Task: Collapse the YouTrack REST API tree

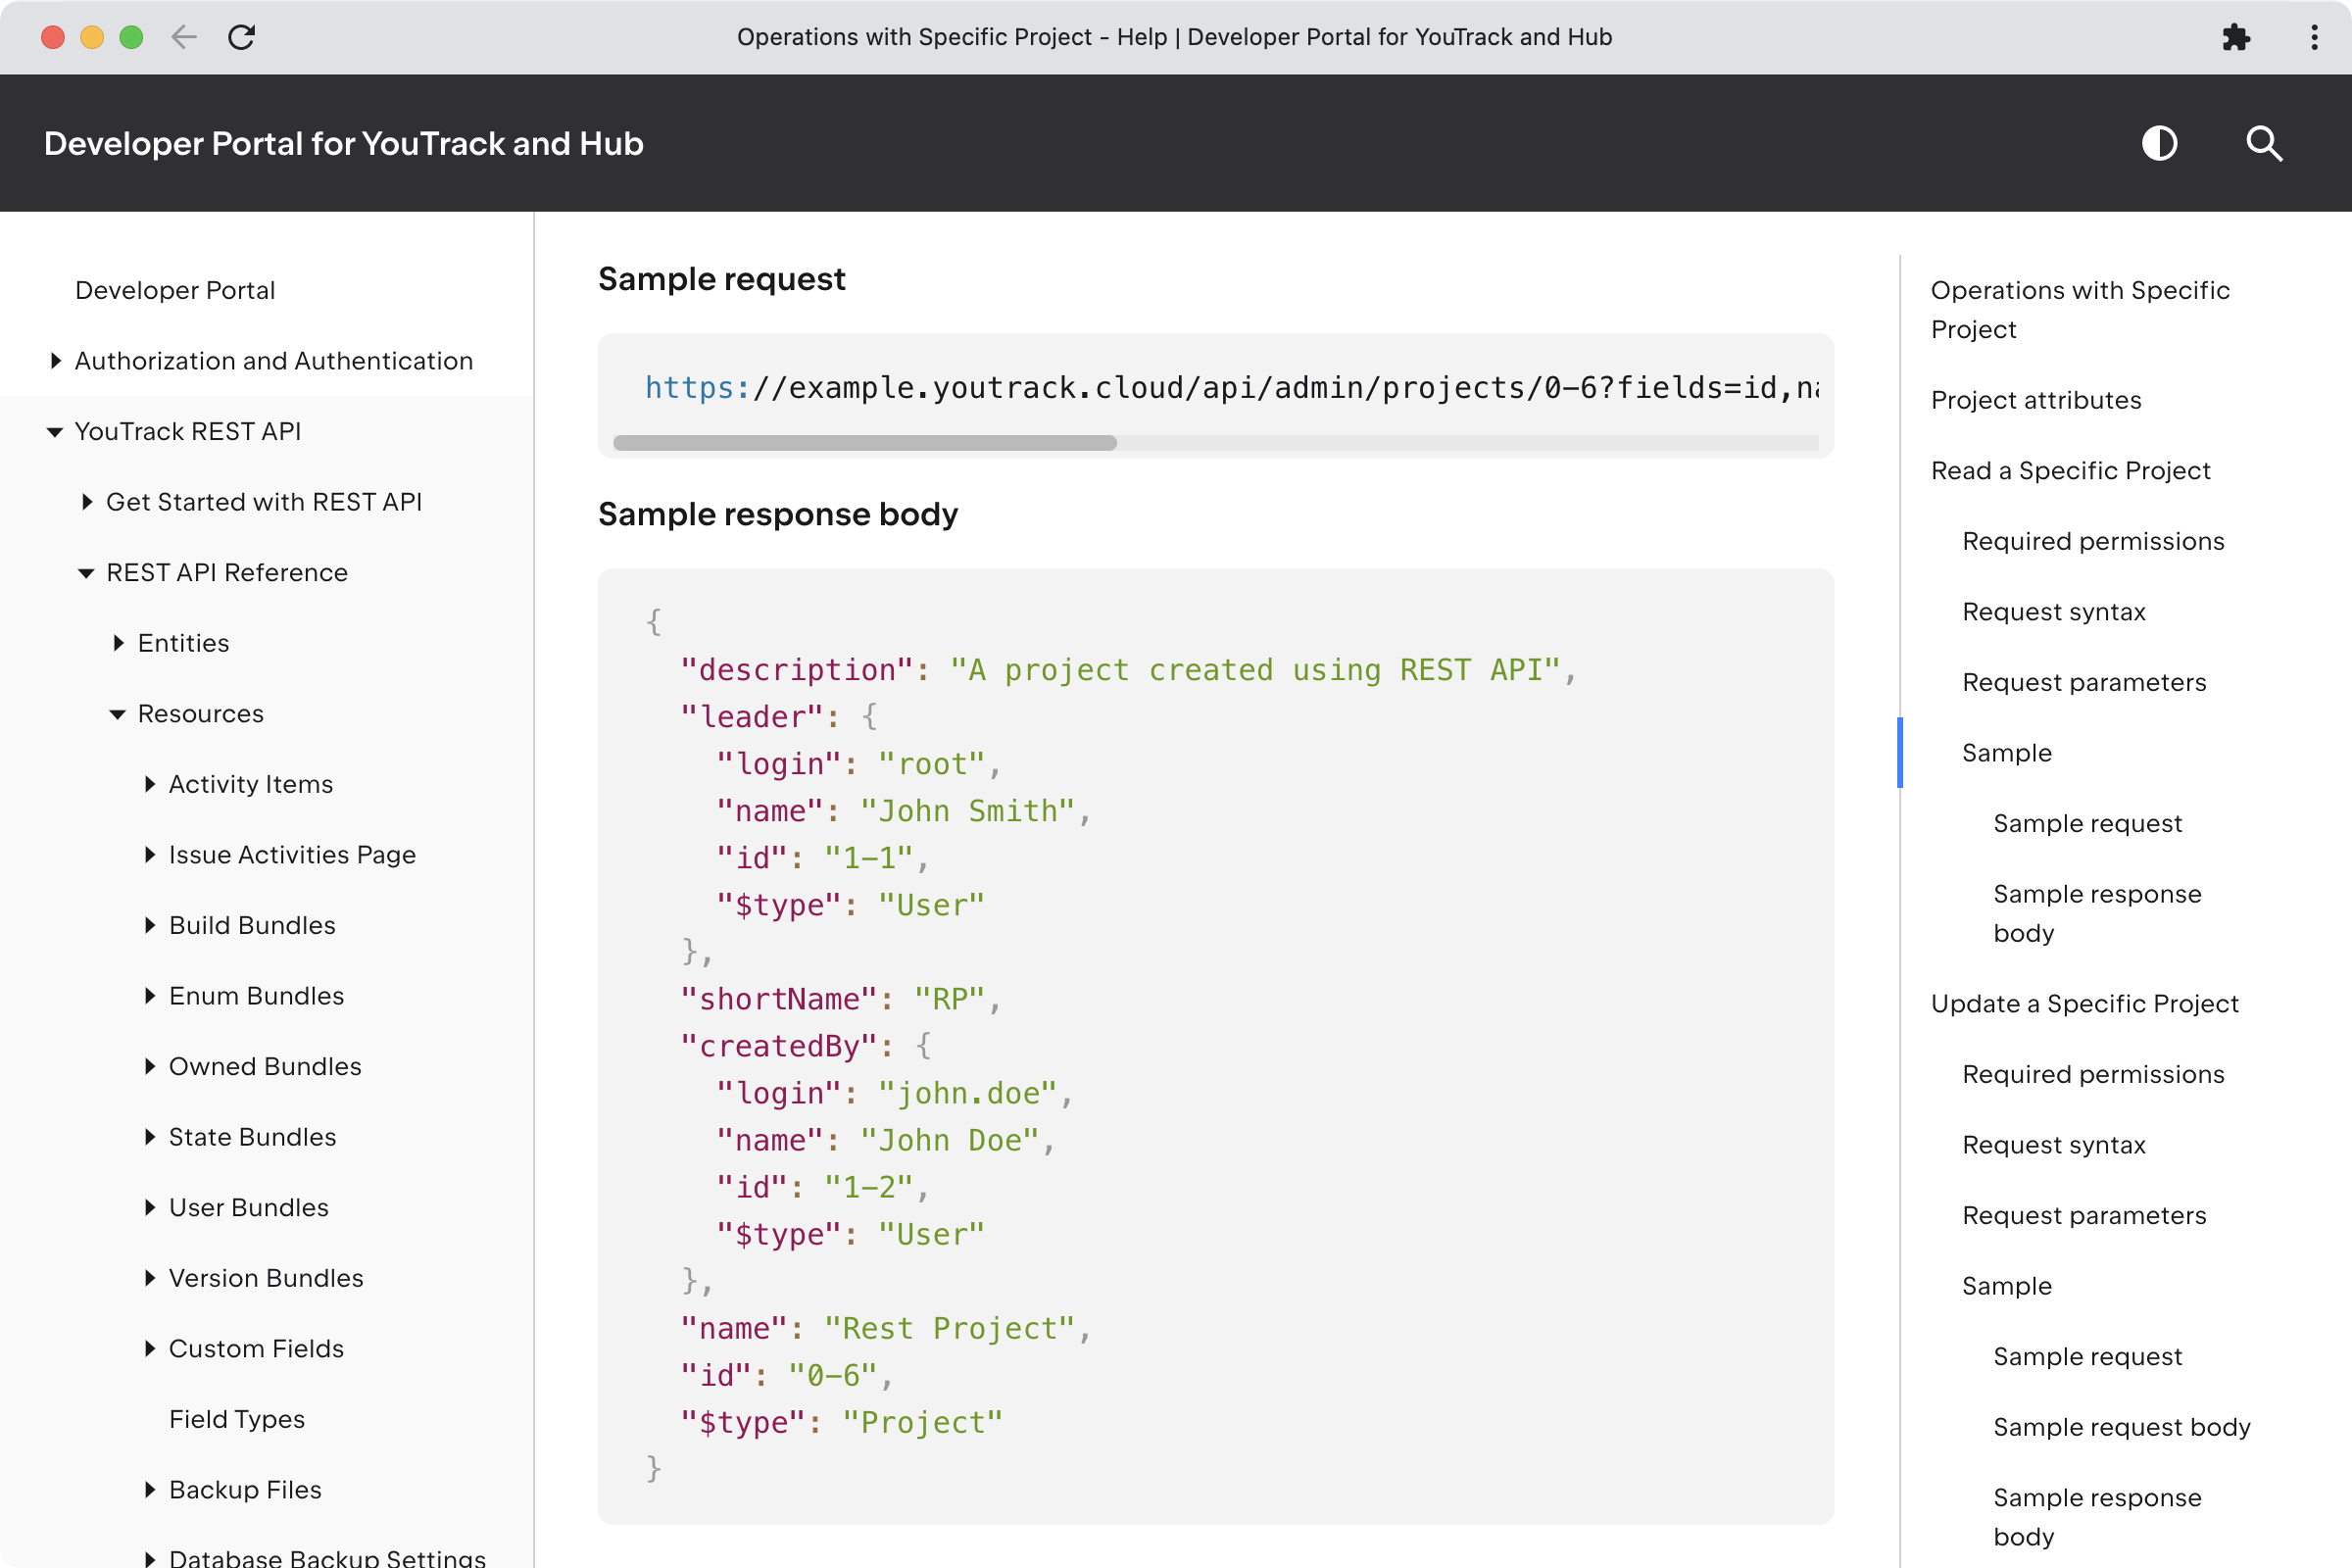Action: [x=54, y=432]
